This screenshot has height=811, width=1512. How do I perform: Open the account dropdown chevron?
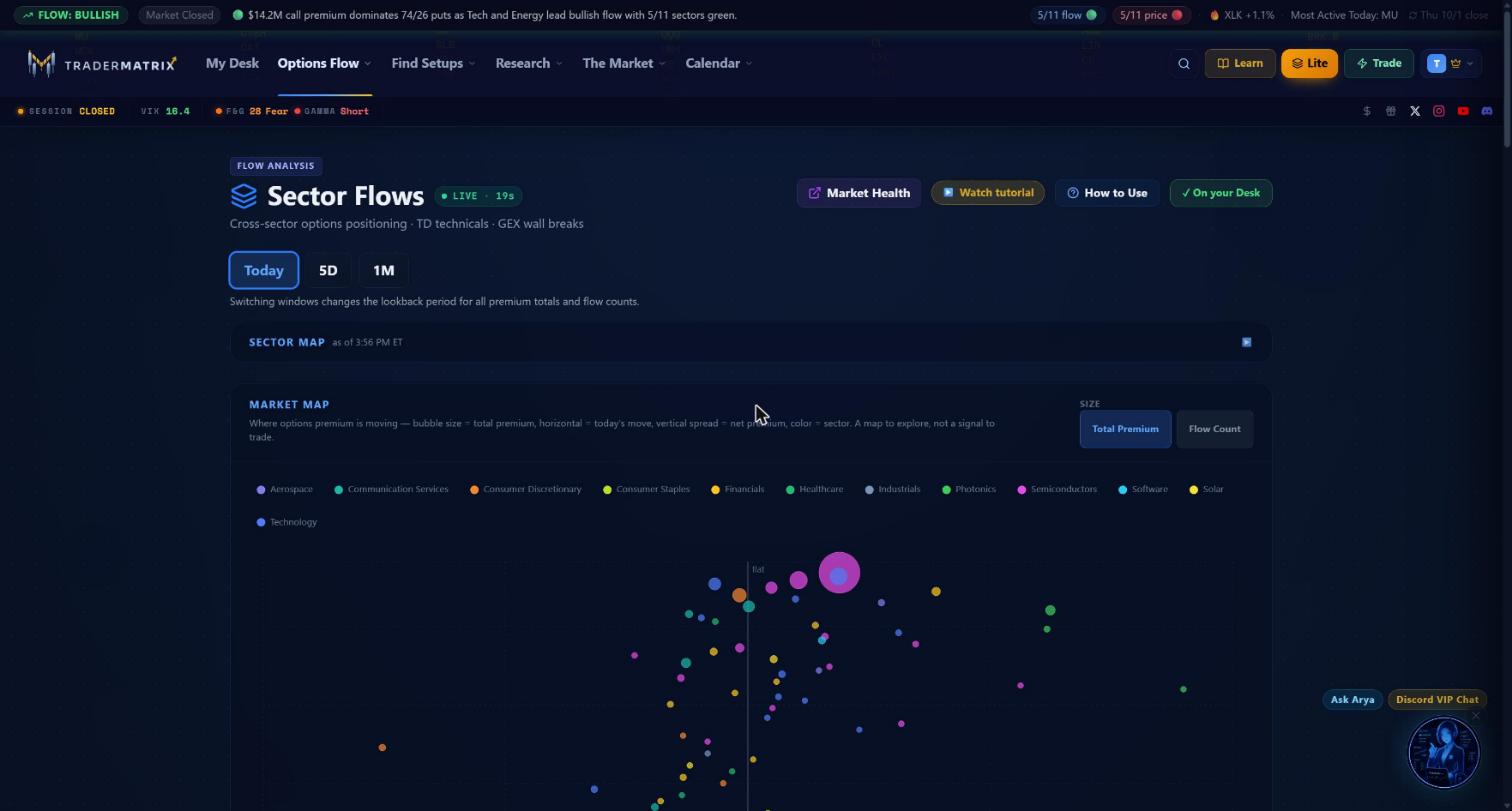pos(1469,64)
